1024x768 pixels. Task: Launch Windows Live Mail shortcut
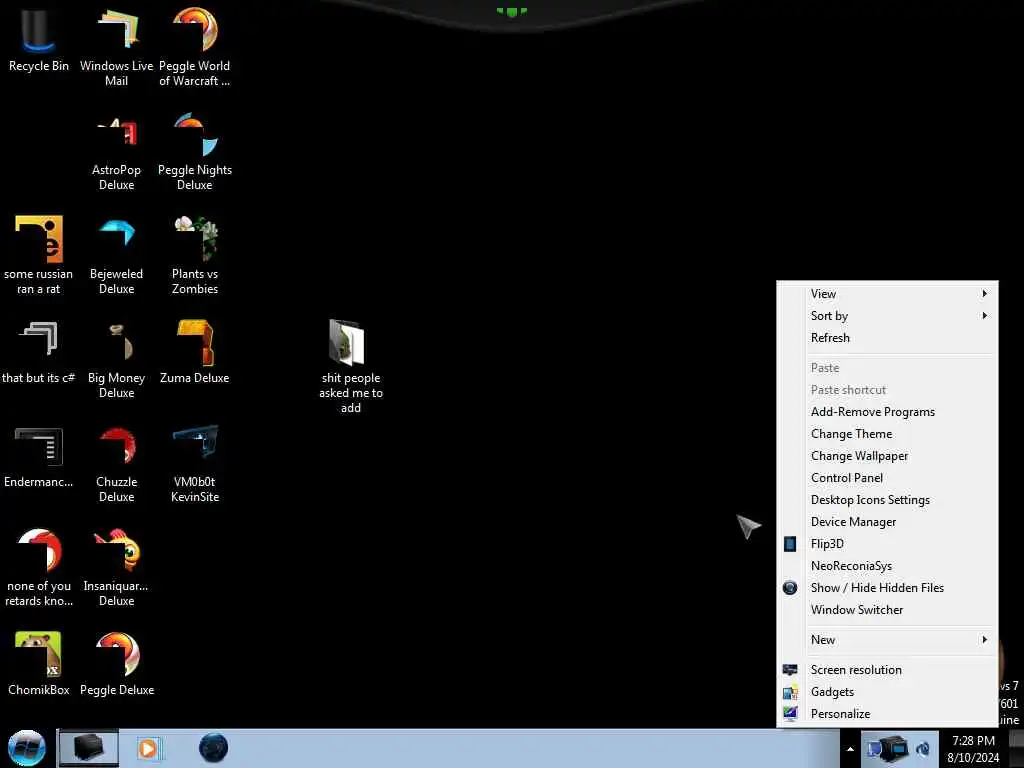click(x=116, y=47)
